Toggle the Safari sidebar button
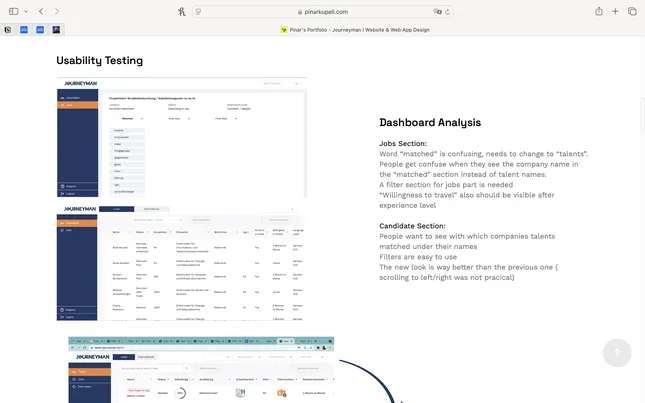This screenshot has height=403, width=645. coord(13,11)
